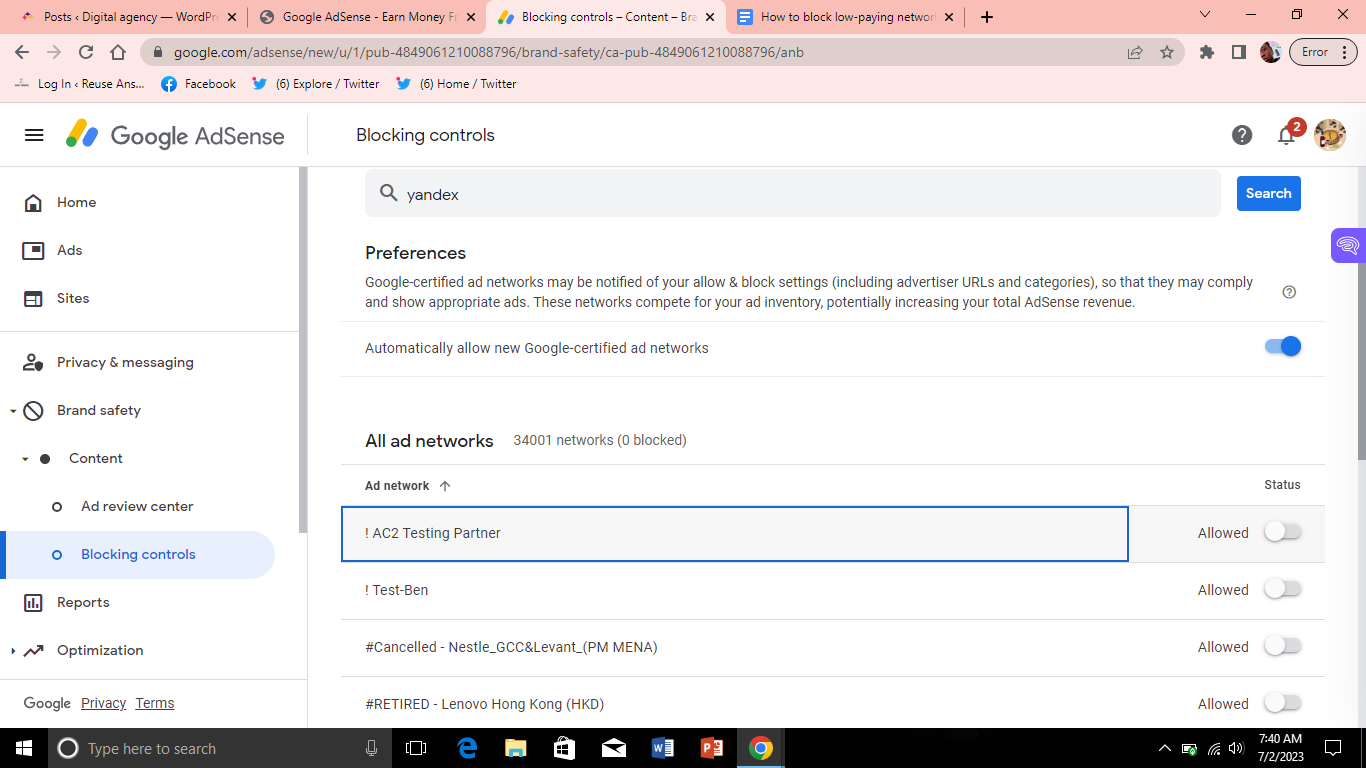Image resolution: width=1366 pixels, height=768 pixels.
Task: Open the Mail app from the taskbar
Action: pyautogui.click(x=614, y=748)
